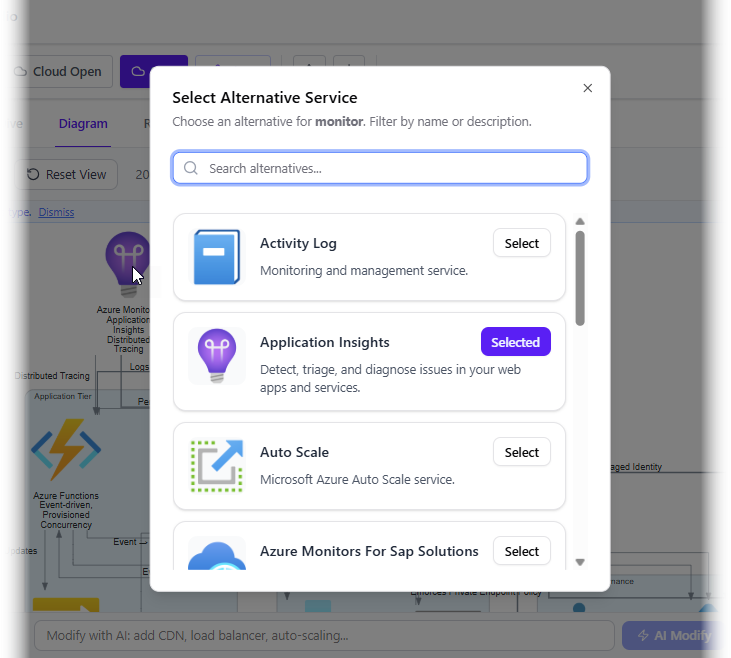Image resolution: width=731 pixels, height=658 pixels.
Task: Click the Dismiss link
Action: tap(56, 212)
